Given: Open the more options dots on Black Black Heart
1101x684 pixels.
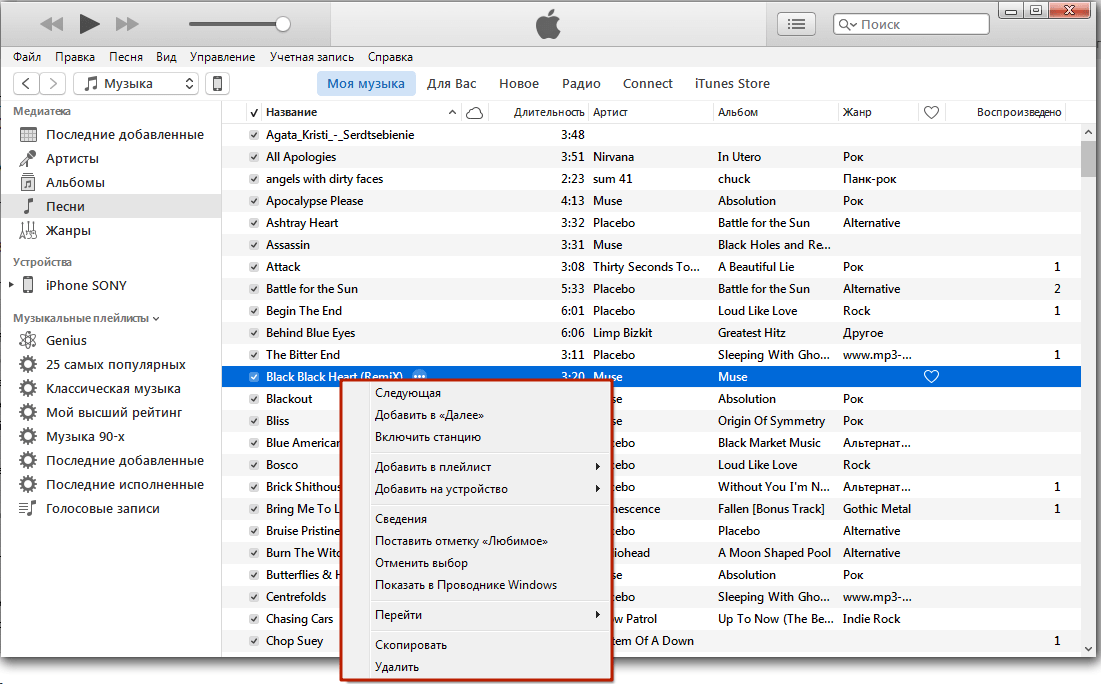Looking at the screenshot, I should 419,376.
